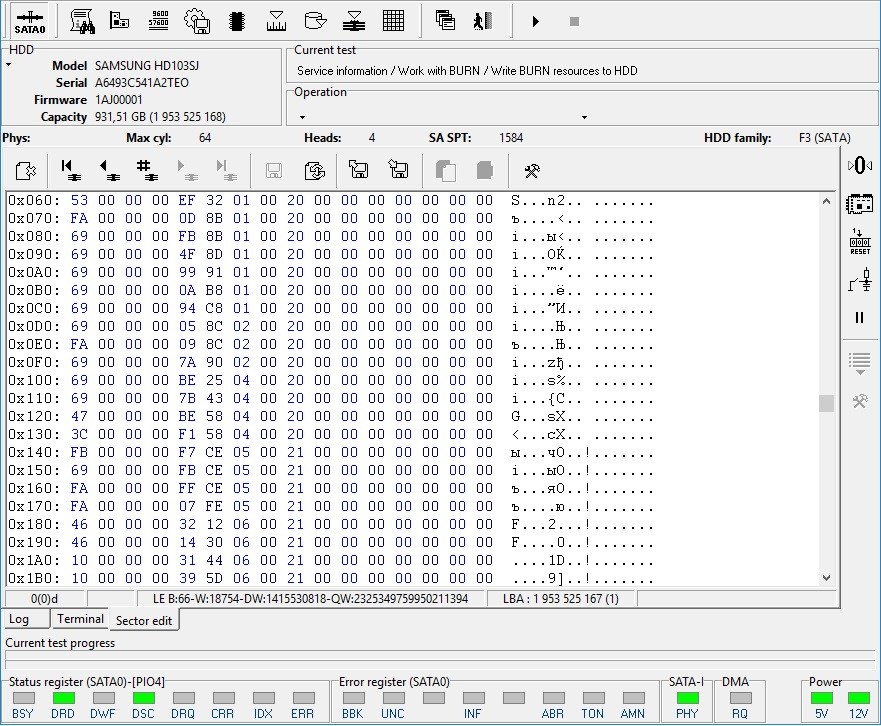The width and height of the screenshot is (881, 726).
Task: Stop the test with the square button
Action: tap(574, 21)
